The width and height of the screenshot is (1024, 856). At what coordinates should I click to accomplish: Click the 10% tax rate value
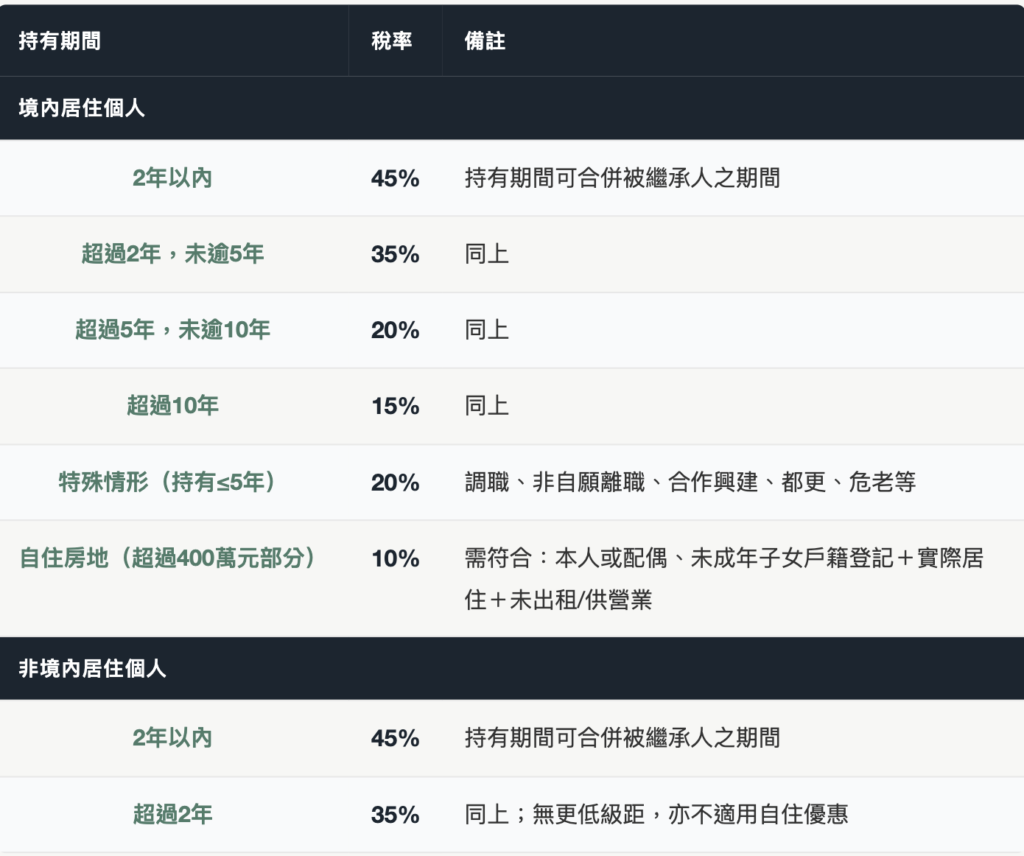tap(395, 558)
